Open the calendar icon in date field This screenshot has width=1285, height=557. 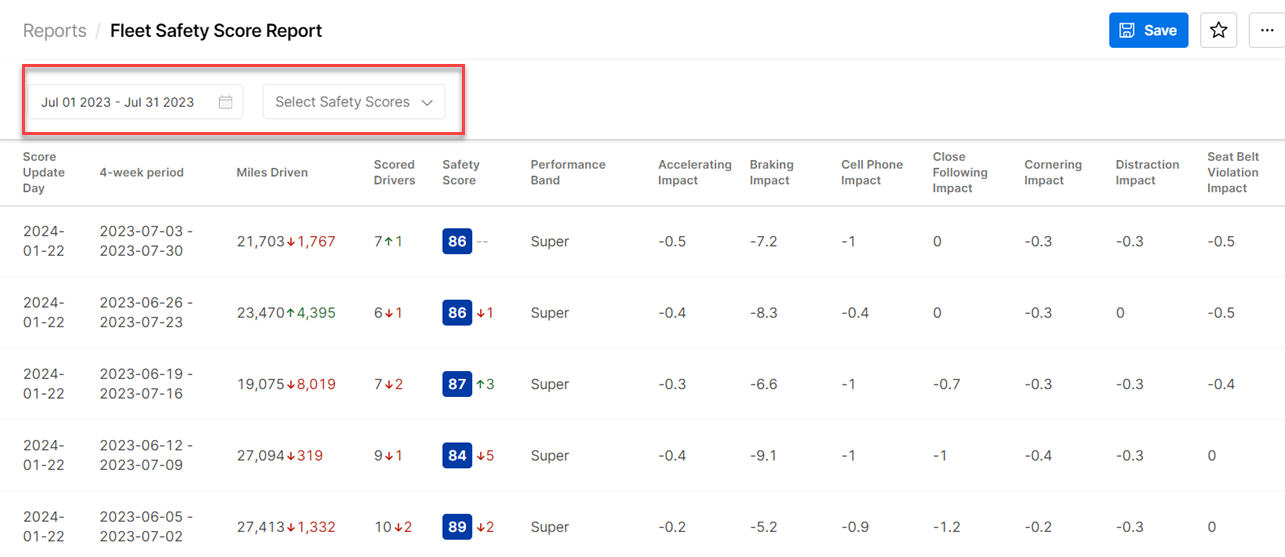(225, 102)
